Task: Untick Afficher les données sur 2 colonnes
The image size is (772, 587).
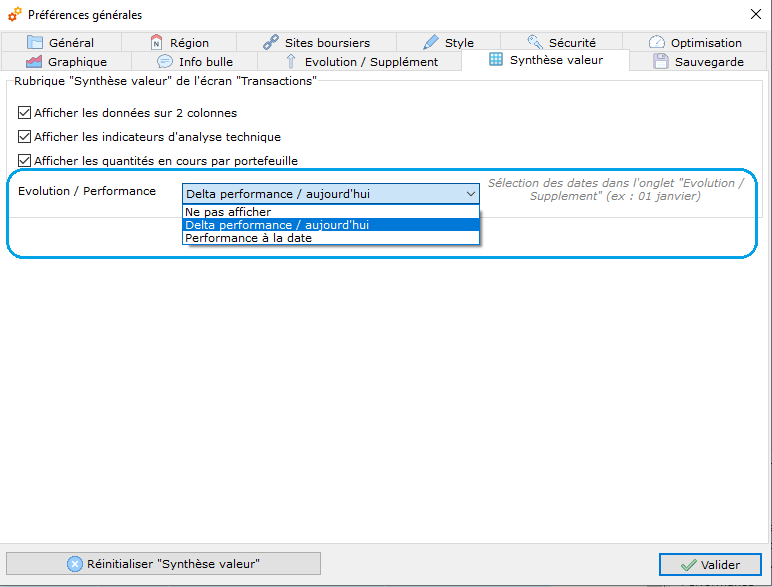Action: point(24,113)
